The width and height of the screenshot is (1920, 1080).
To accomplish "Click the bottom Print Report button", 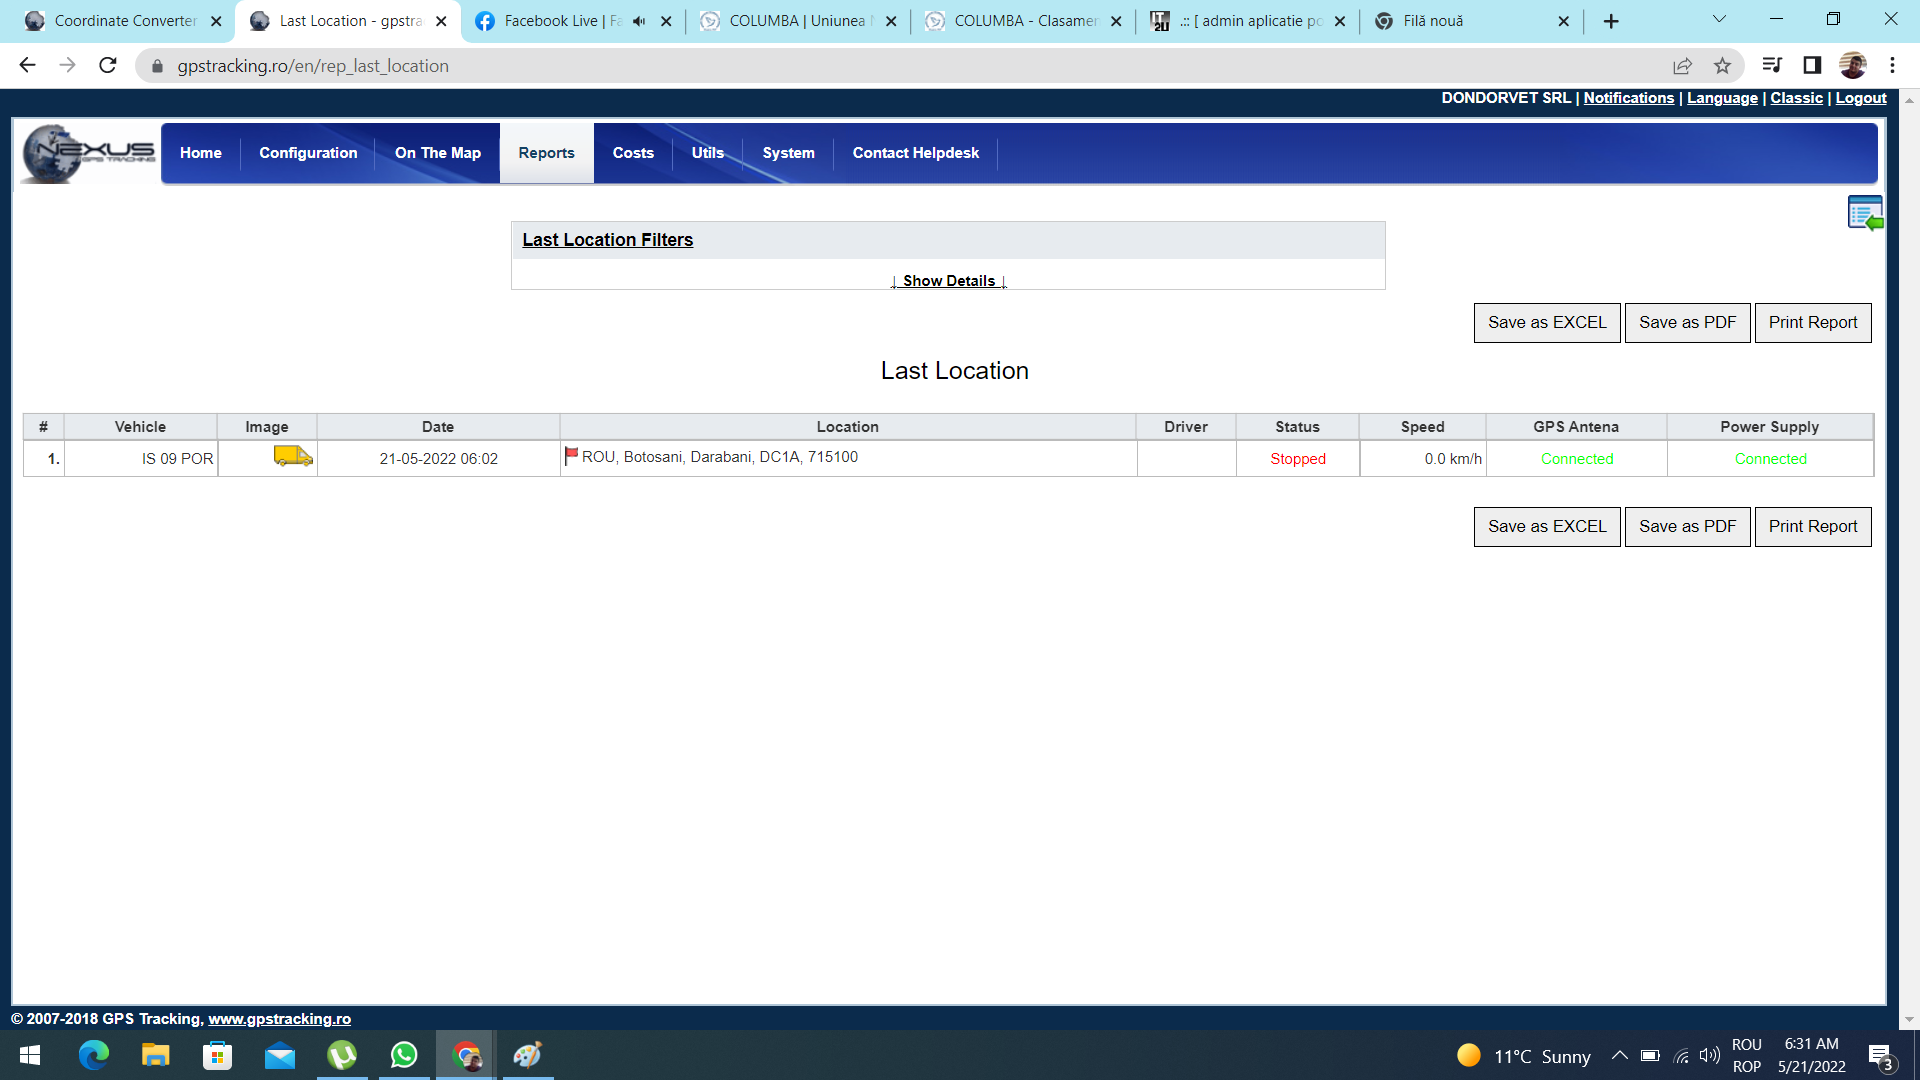I will pyautogui.click(x=1812, y=527).
